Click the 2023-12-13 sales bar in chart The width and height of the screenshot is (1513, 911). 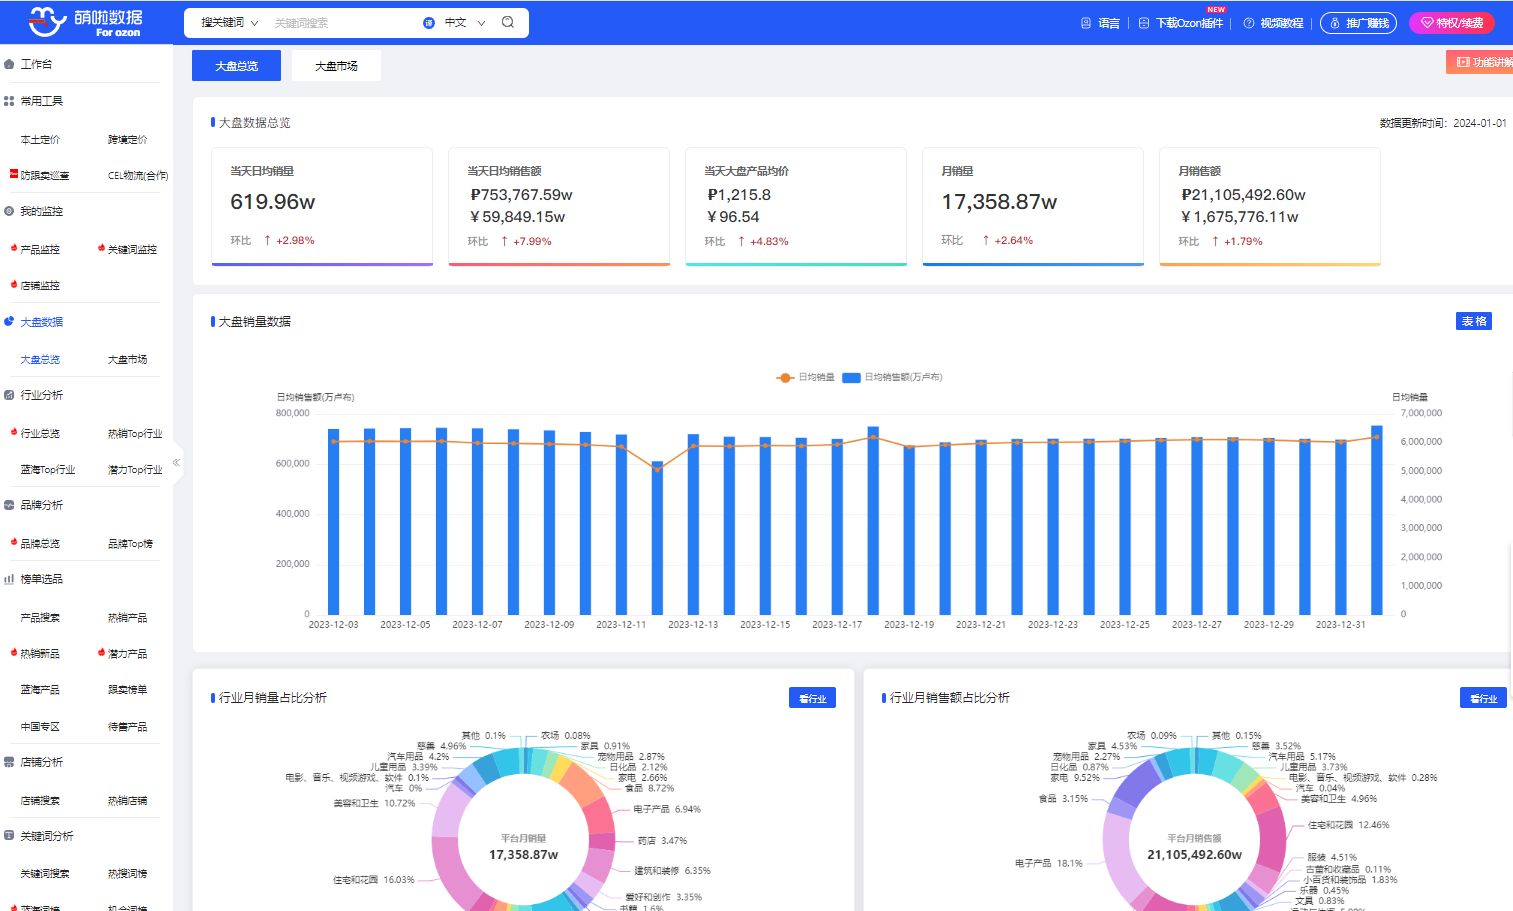tap(693, 524)
